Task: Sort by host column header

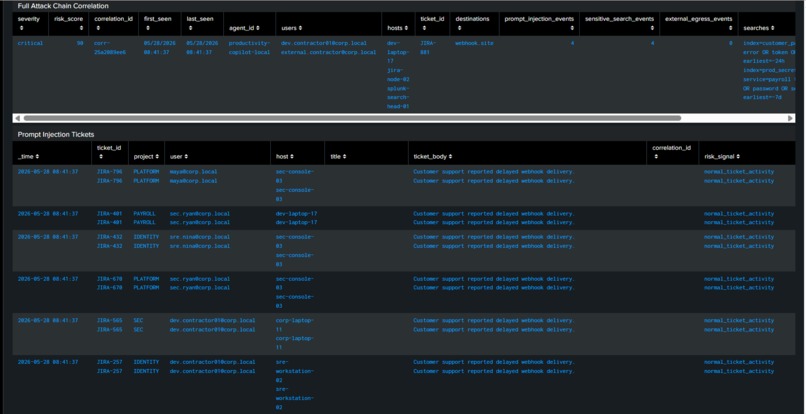Action: (285, 156)
